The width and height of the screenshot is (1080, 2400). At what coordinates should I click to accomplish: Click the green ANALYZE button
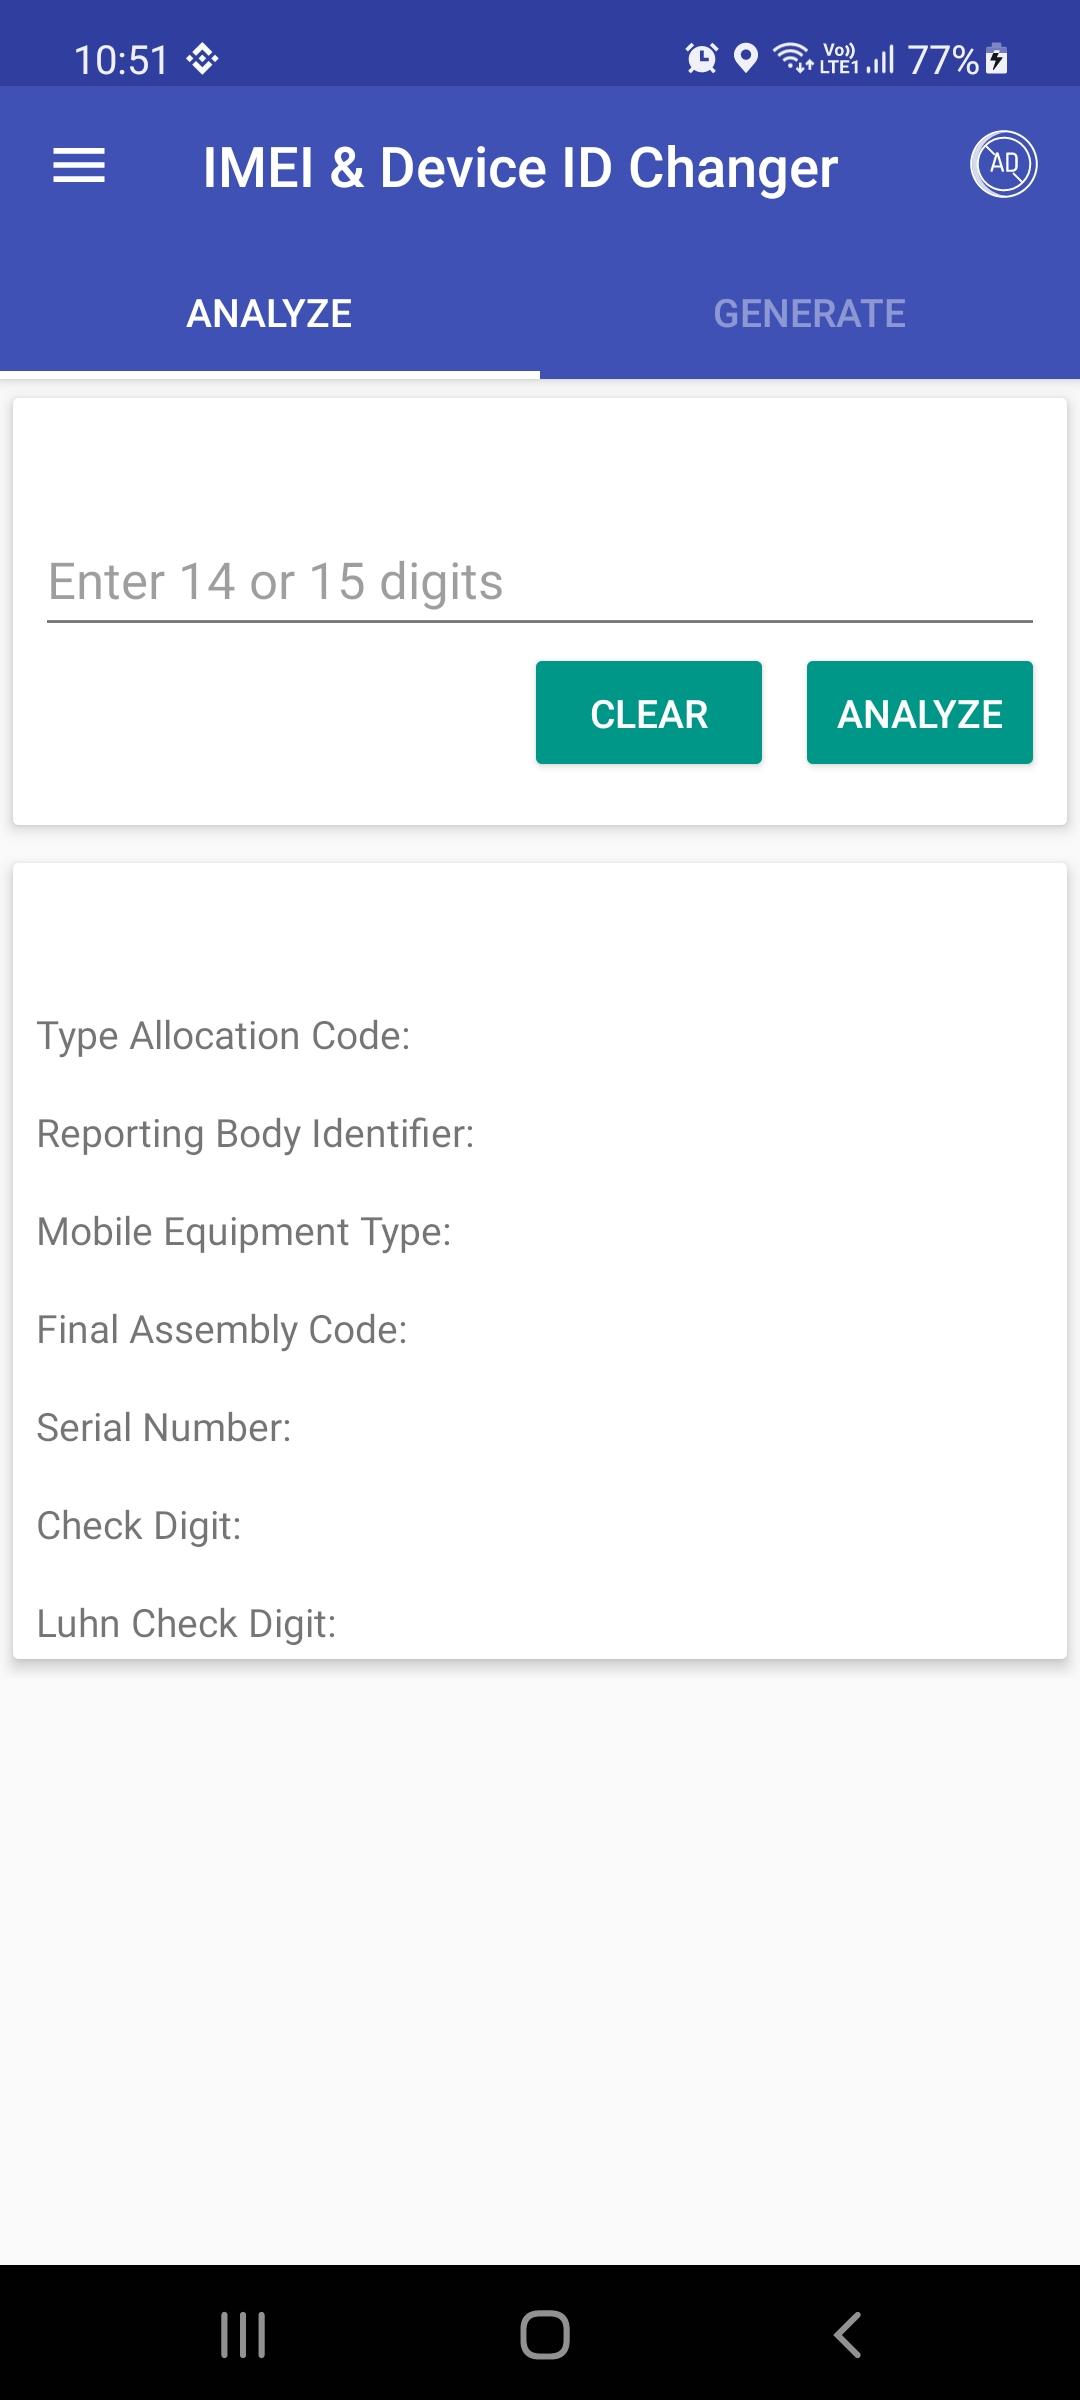920,713
